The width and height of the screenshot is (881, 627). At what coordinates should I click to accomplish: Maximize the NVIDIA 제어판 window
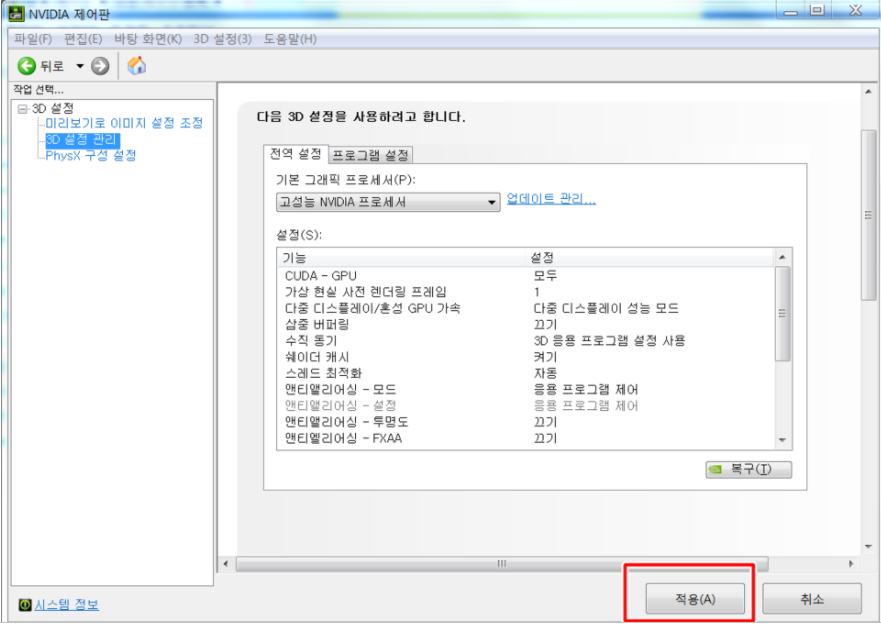point(817,10)
